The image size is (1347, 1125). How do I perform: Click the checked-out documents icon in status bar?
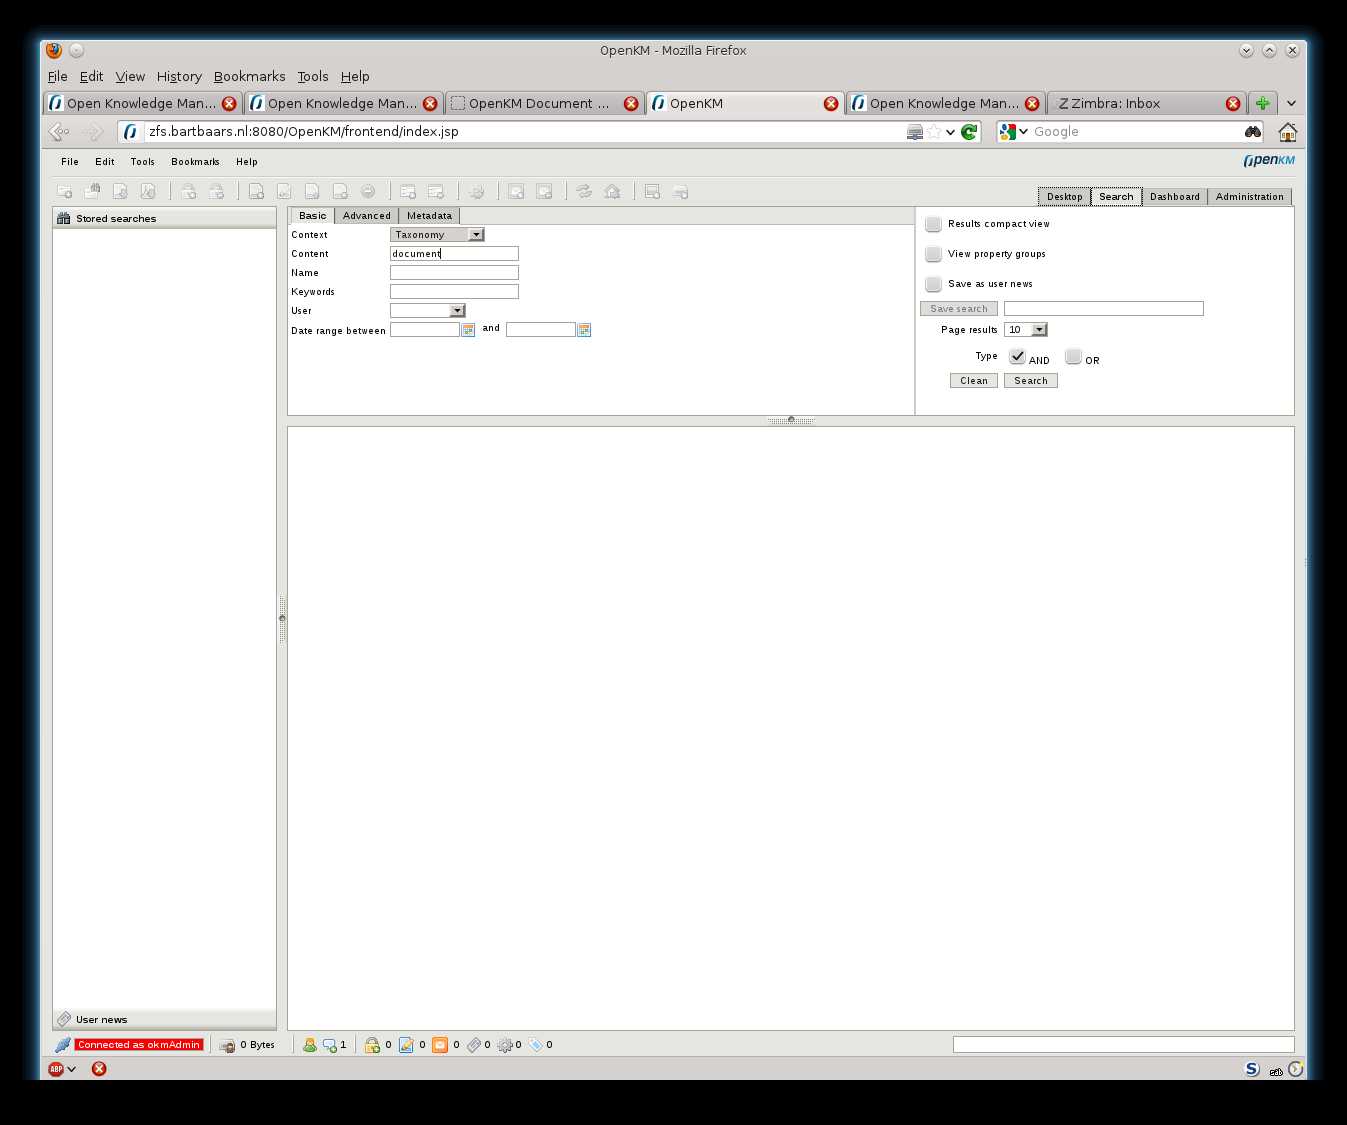click(406, 1044)
